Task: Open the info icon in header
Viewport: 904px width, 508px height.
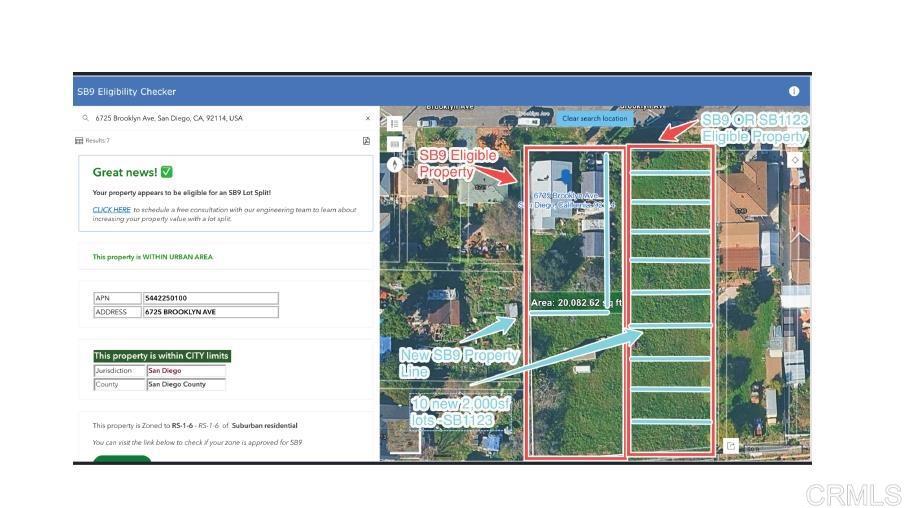Action: (794, 91)
